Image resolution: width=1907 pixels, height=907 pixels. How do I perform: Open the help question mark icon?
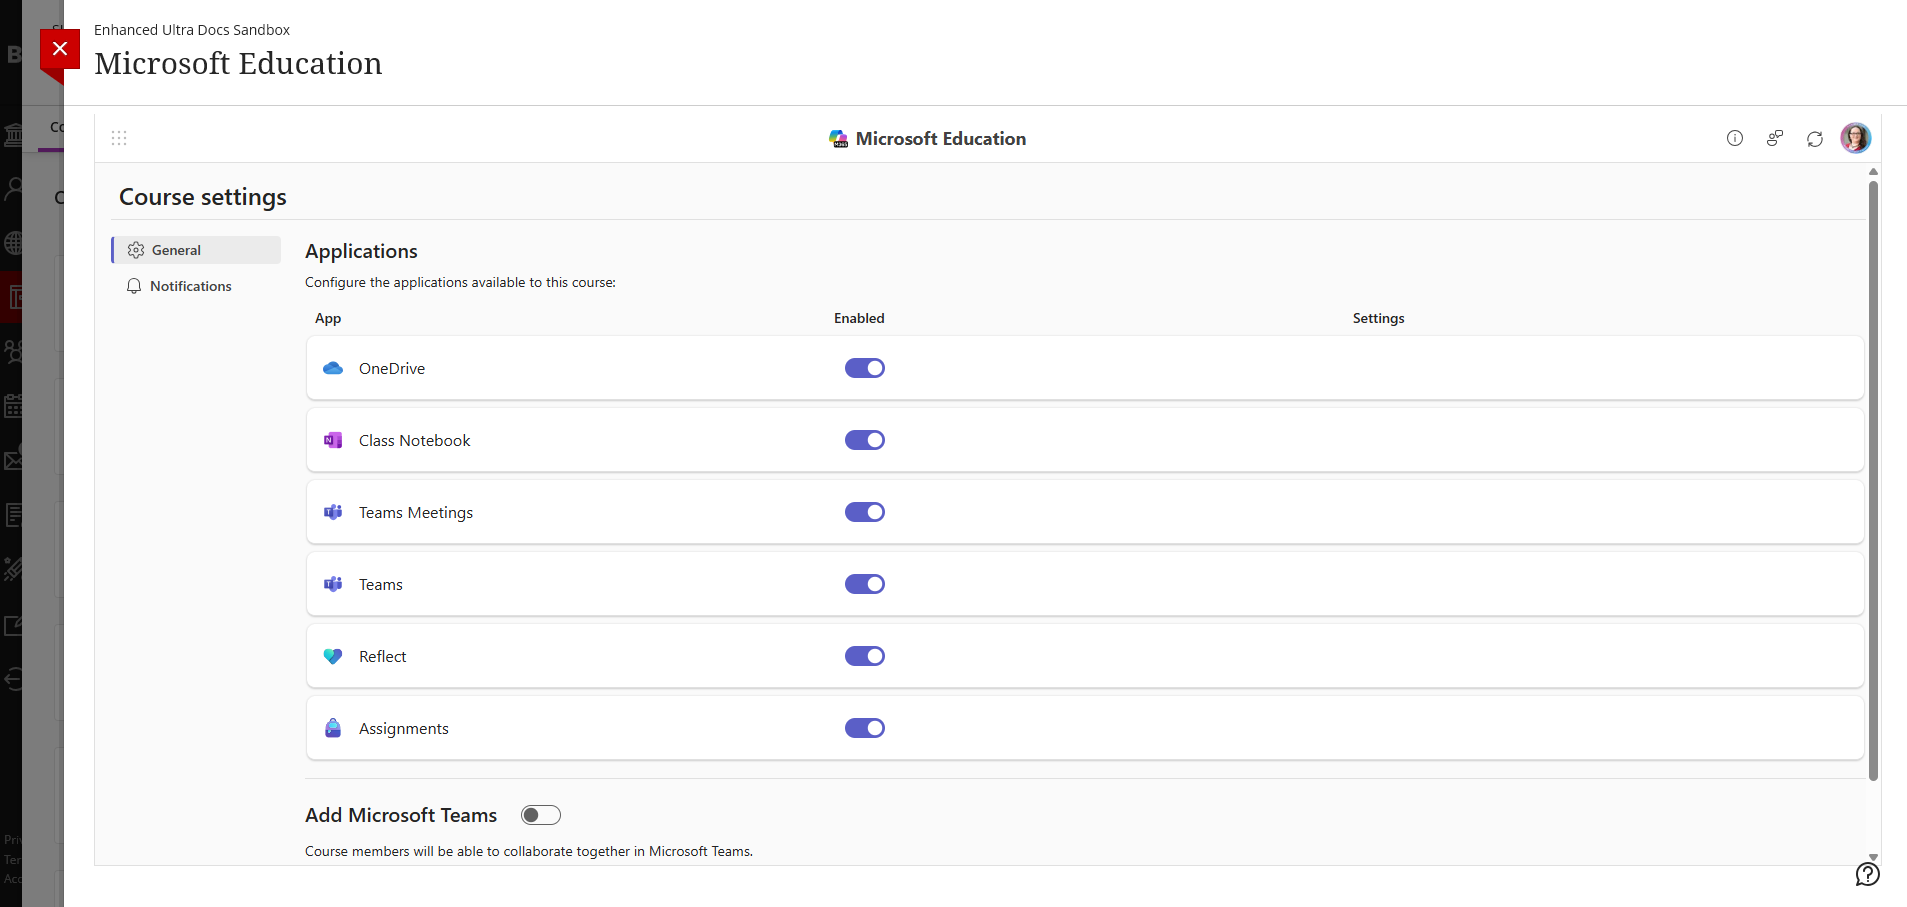click(x=1867, y=874)
